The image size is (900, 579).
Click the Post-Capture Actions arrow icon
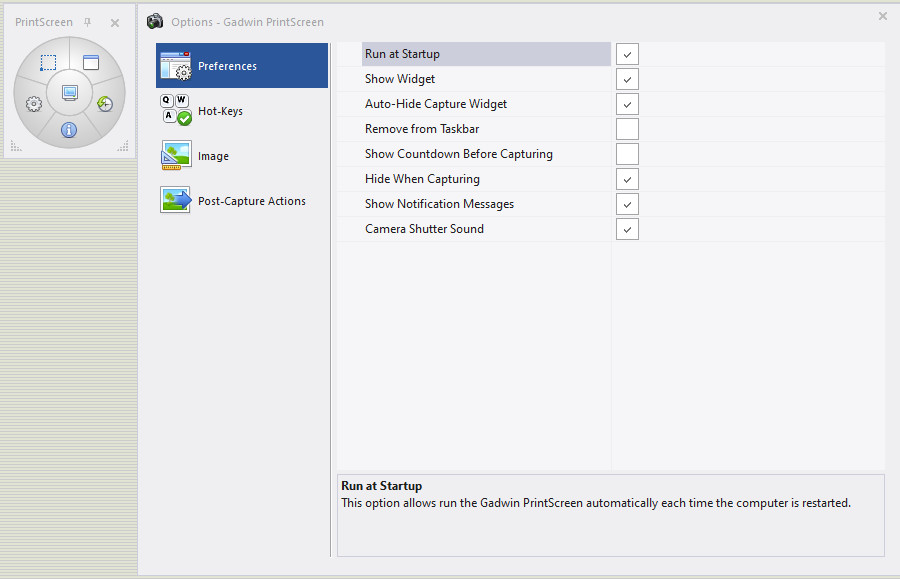click(176, 200)
